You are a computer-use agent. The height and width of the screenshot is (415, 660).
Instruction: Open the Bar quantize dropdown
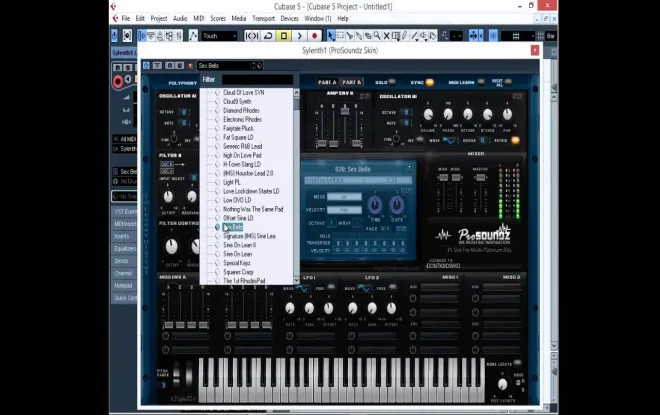click(551, 36)
